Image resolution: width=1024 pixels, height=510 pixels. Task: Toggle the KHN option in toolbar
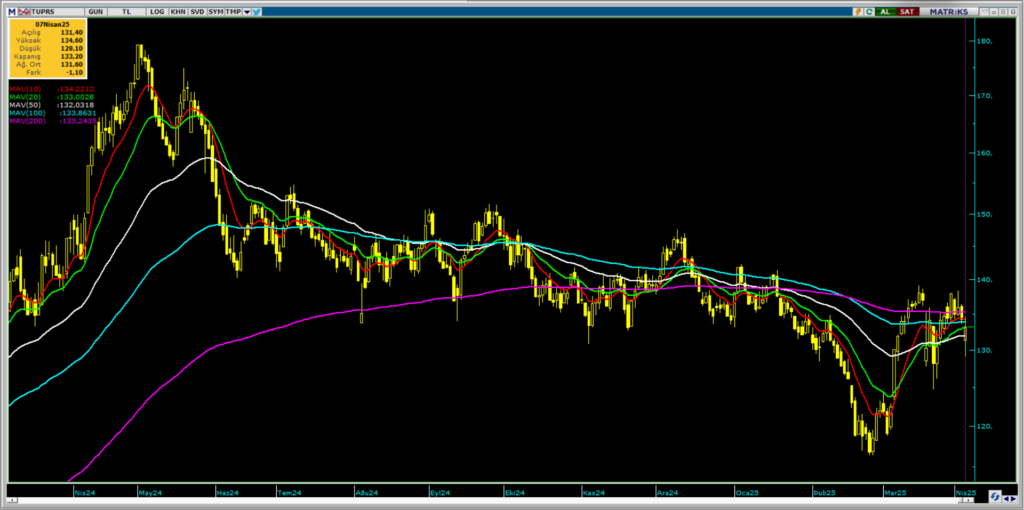[178, 11]
